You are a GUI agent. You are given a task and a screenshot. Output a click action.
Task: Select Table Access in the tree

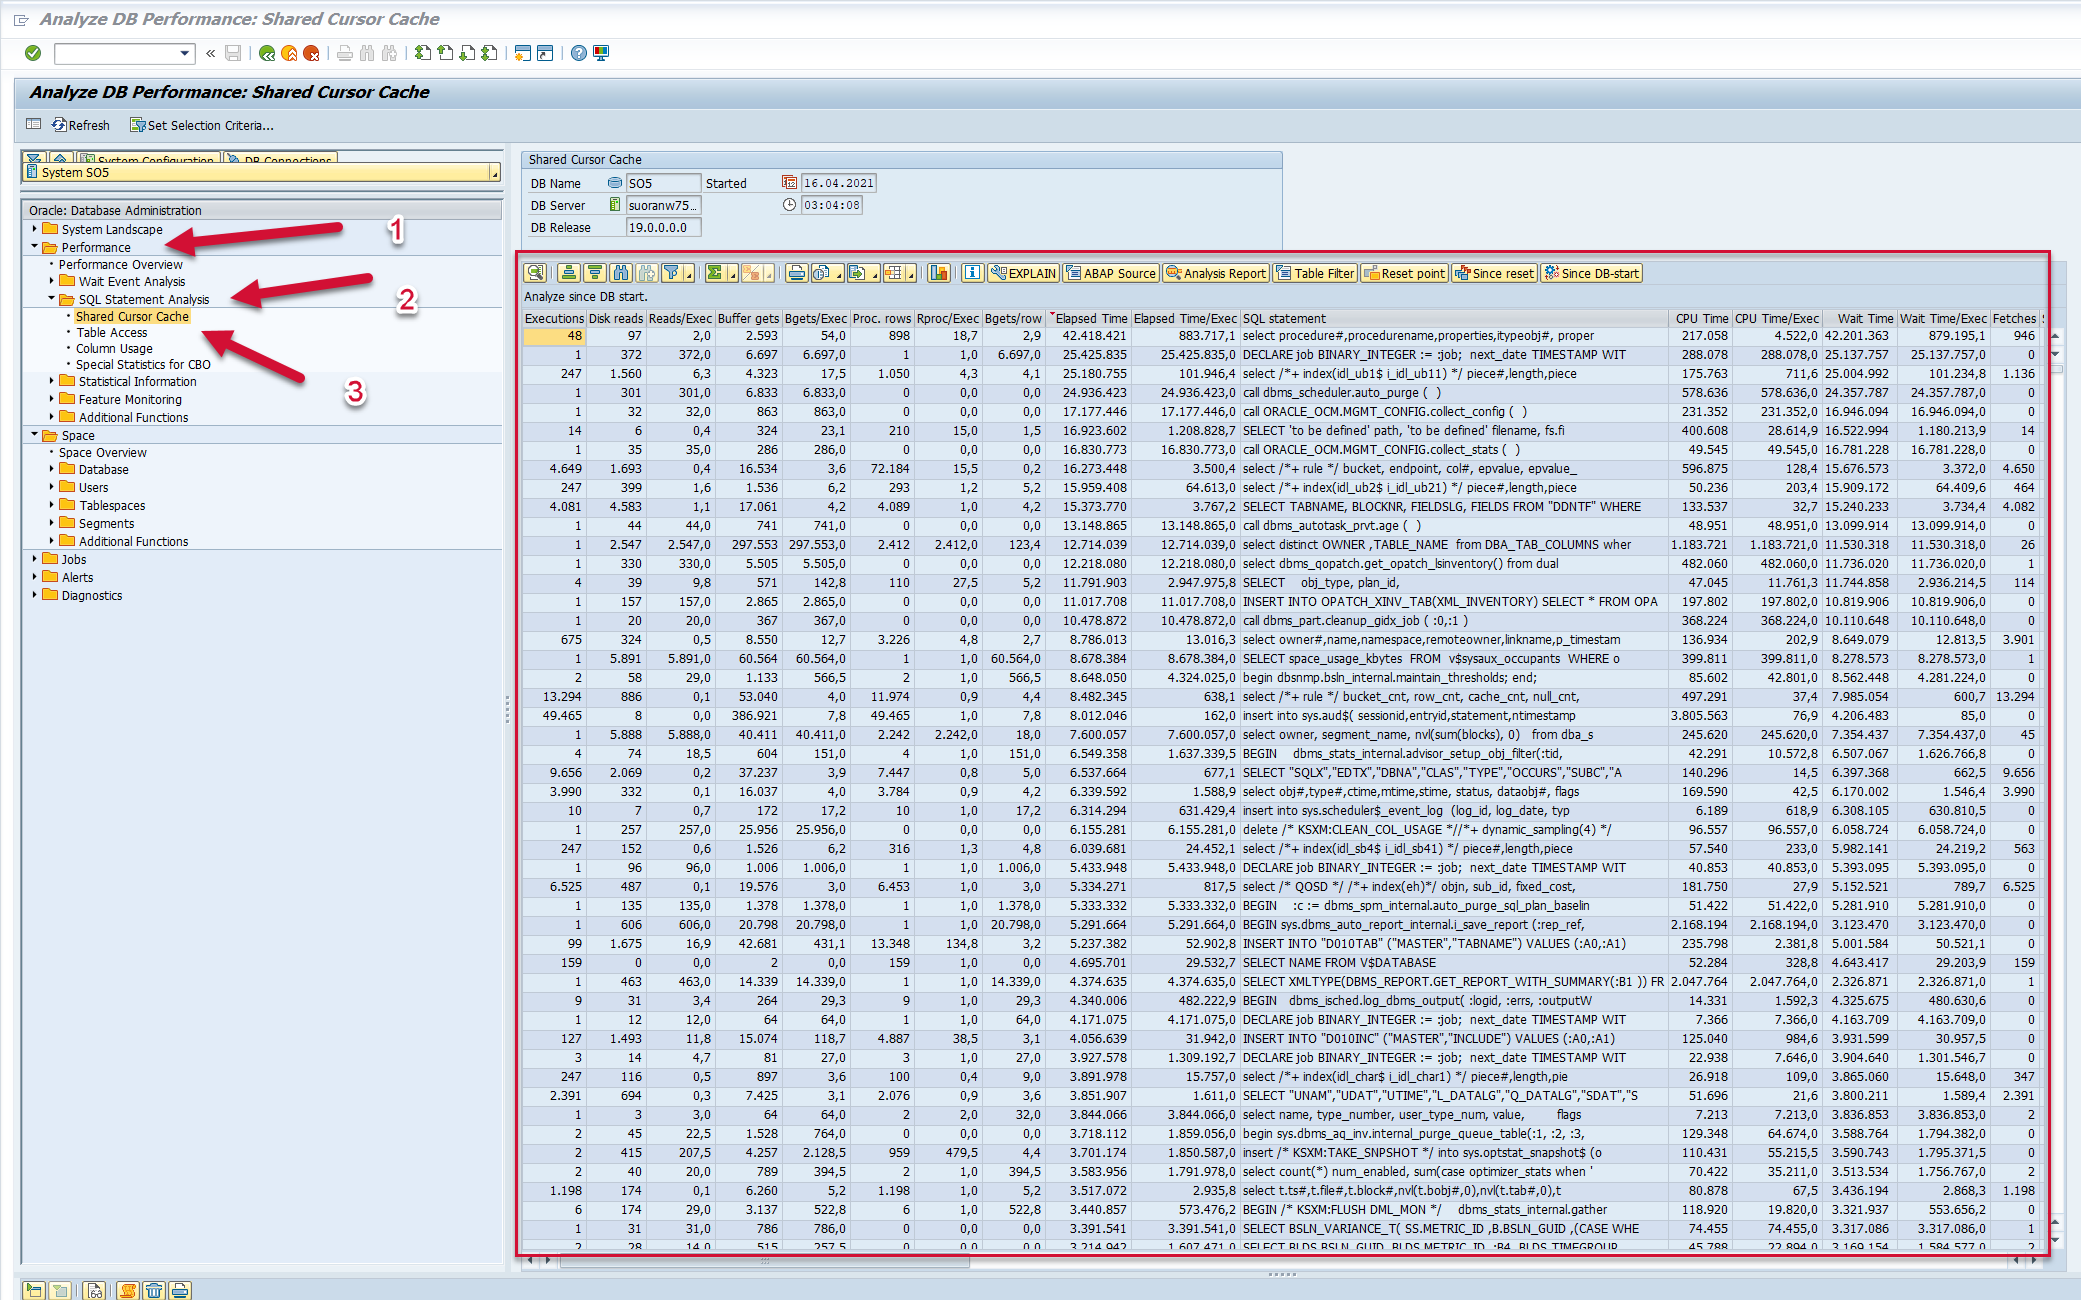(x=112, y=332)
